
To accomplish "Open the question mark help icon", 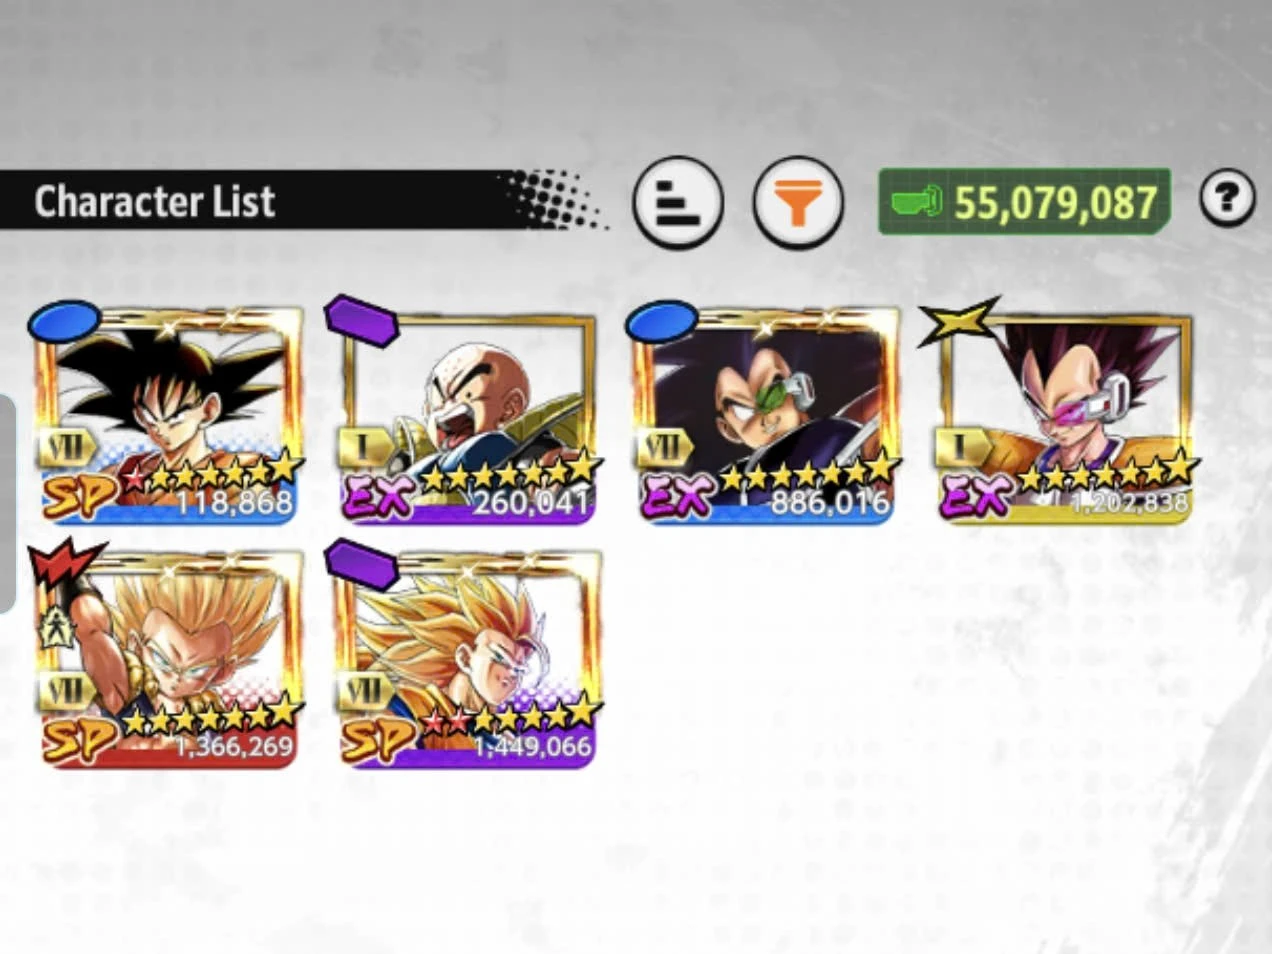I will [x=1227, y=199].
